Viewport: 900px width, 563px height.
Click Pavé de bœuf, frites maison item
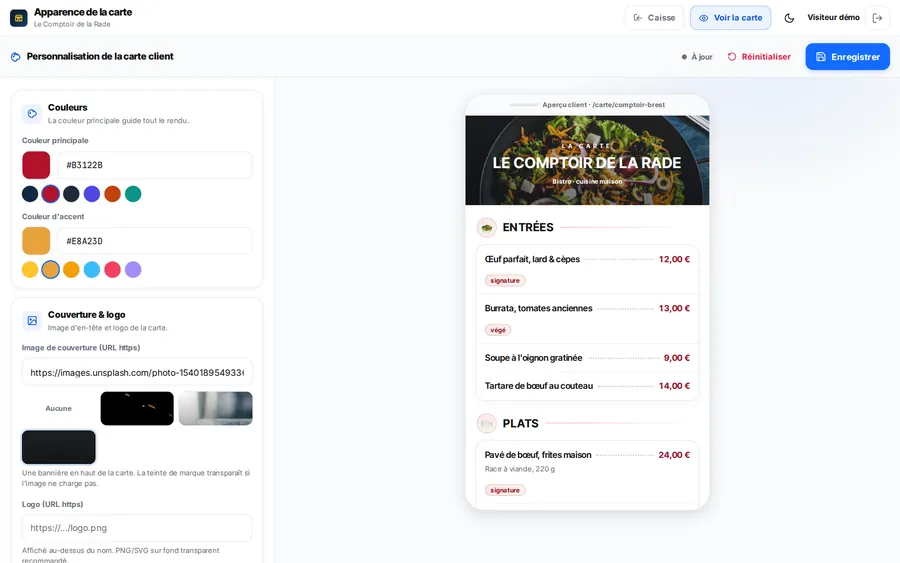pos(587,472)
